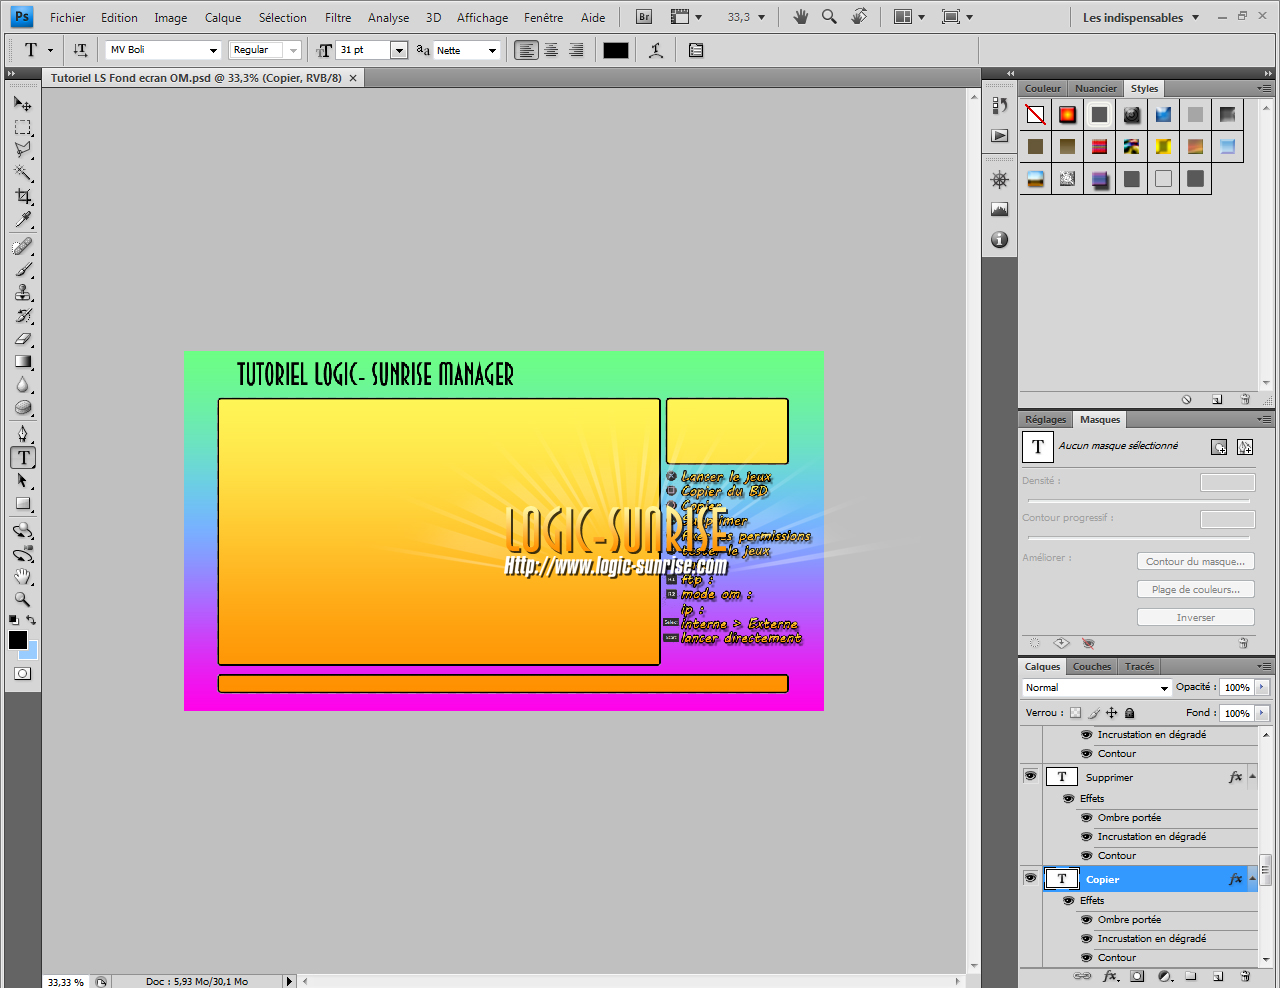
Task: Select the Pen tool
Action: pos(23,434)
